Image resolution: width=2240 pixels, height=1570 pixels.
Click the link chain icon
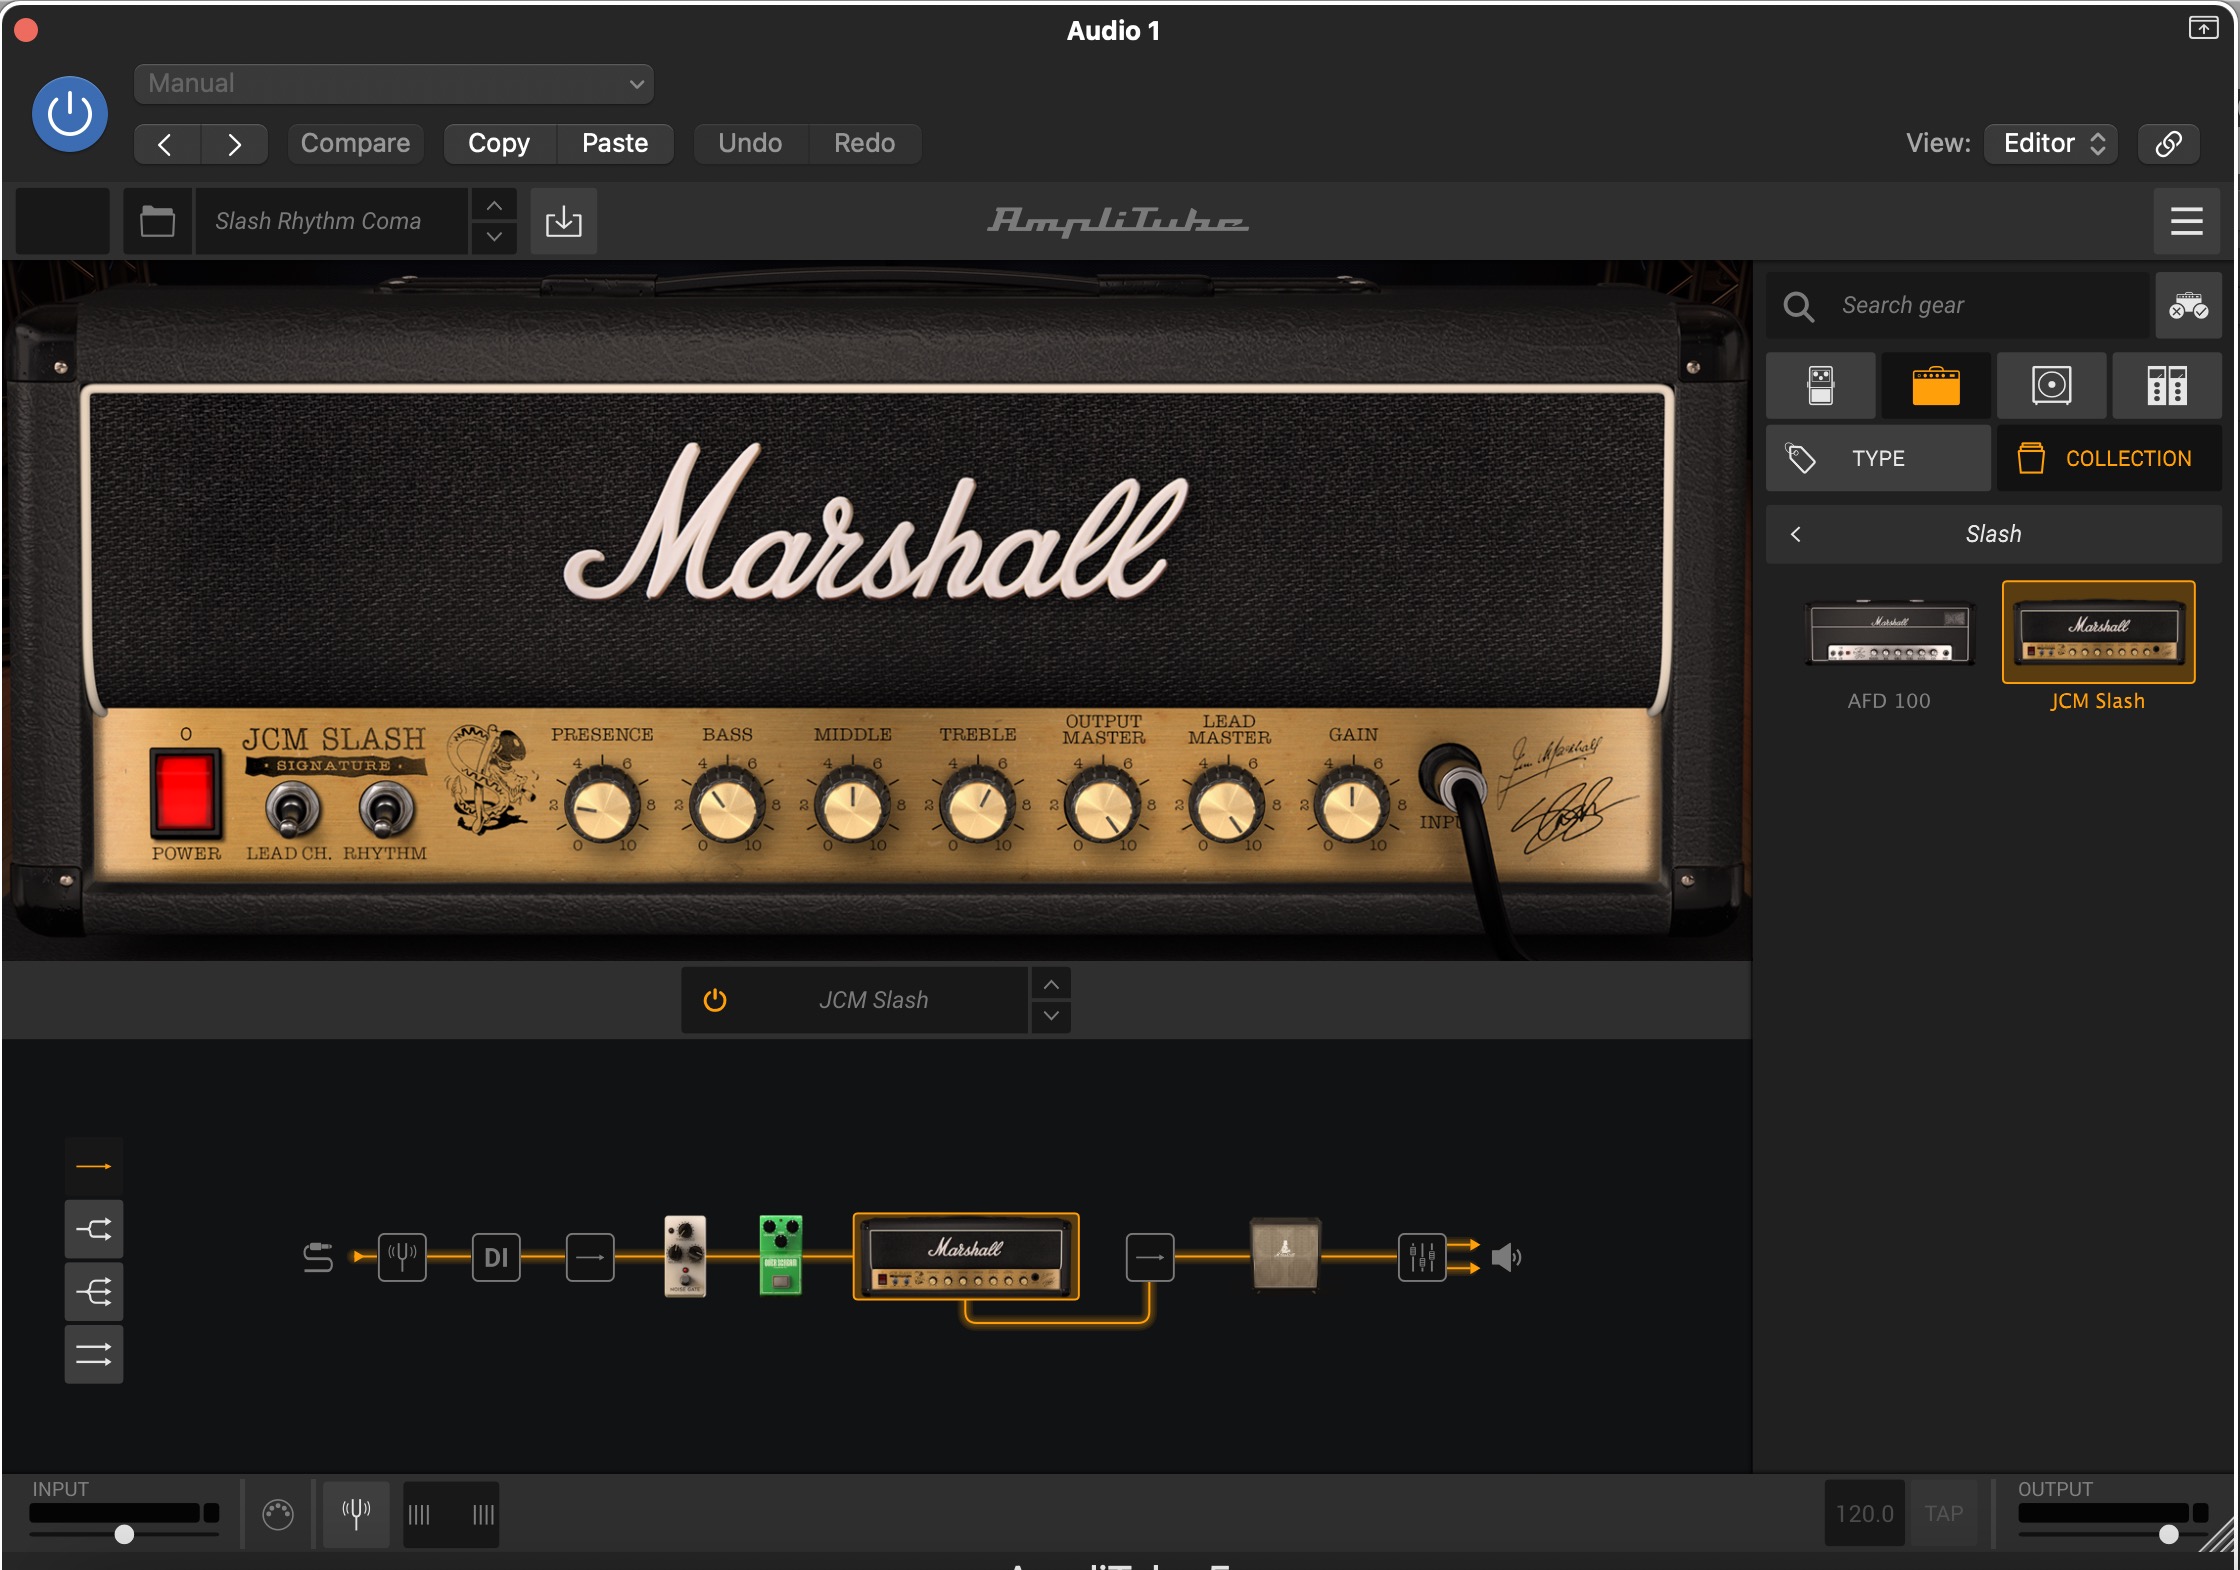tap(2168, 144)
